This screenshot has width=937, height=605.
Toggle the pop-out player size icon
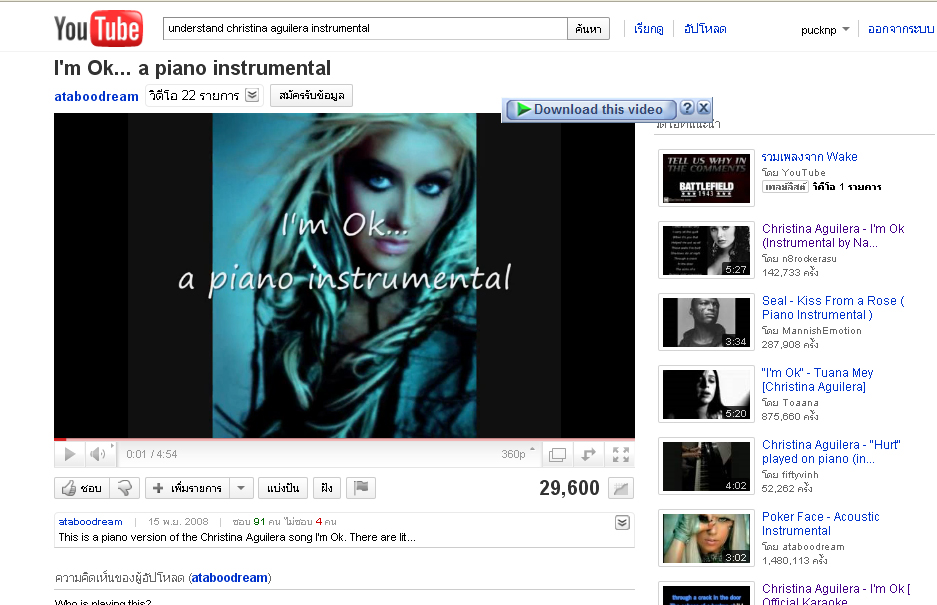[557, 455]
